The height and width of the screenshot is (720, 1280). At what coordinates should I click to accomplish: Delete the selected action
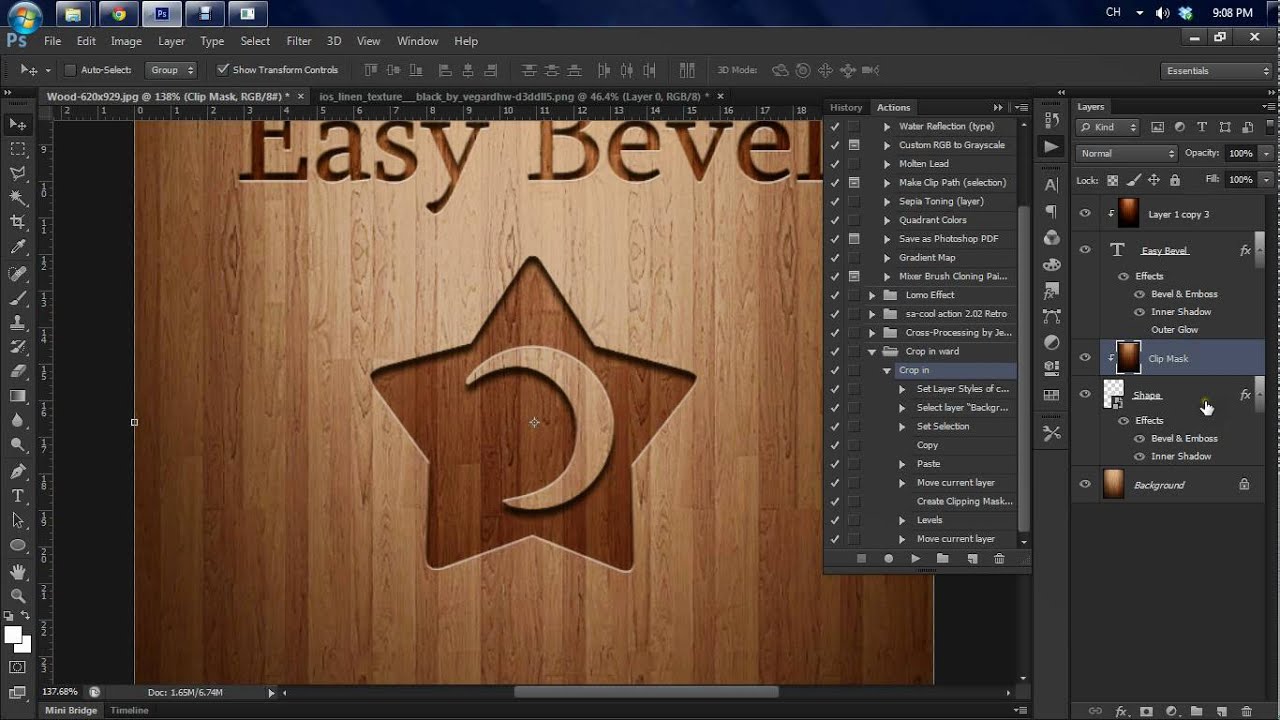point(999,559)
